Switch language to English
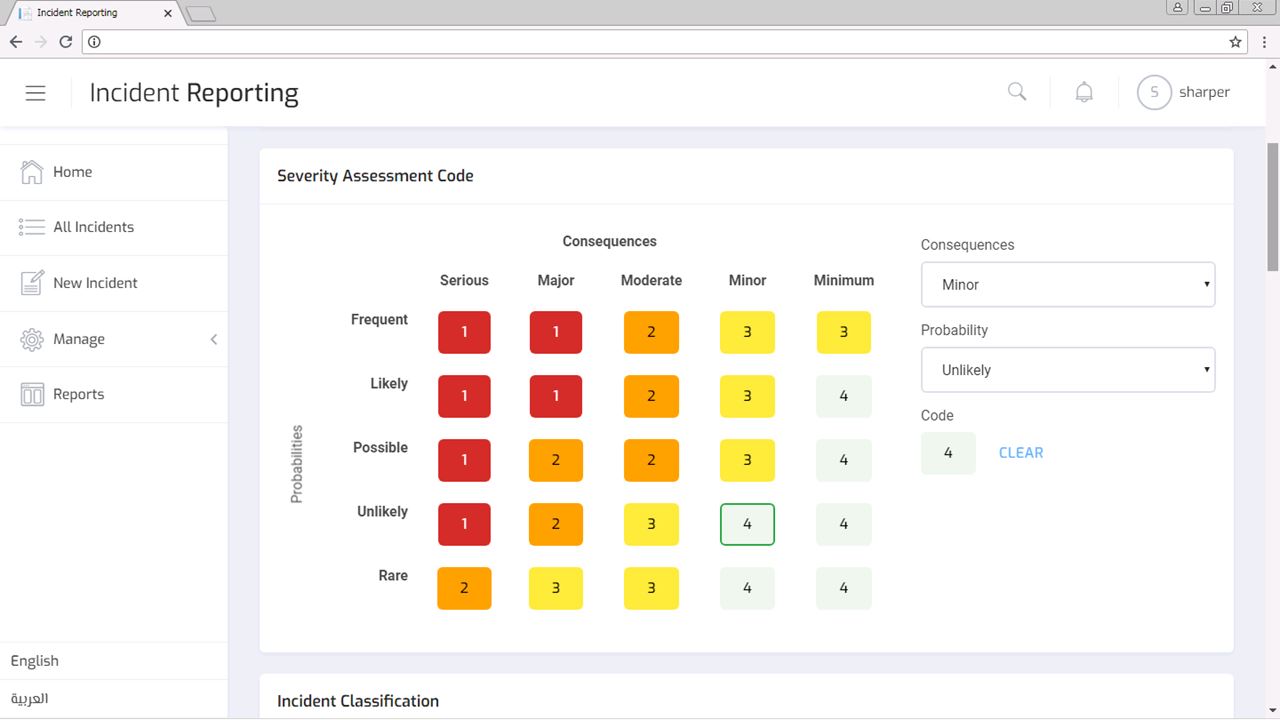 pyautogui.click(x=35, y=661)
